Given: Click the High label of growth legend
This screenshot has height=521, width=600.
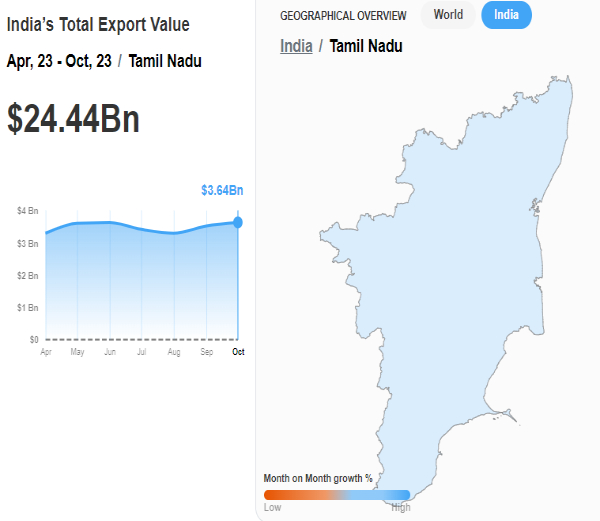Looking at the screenshot, I should 401,508.
